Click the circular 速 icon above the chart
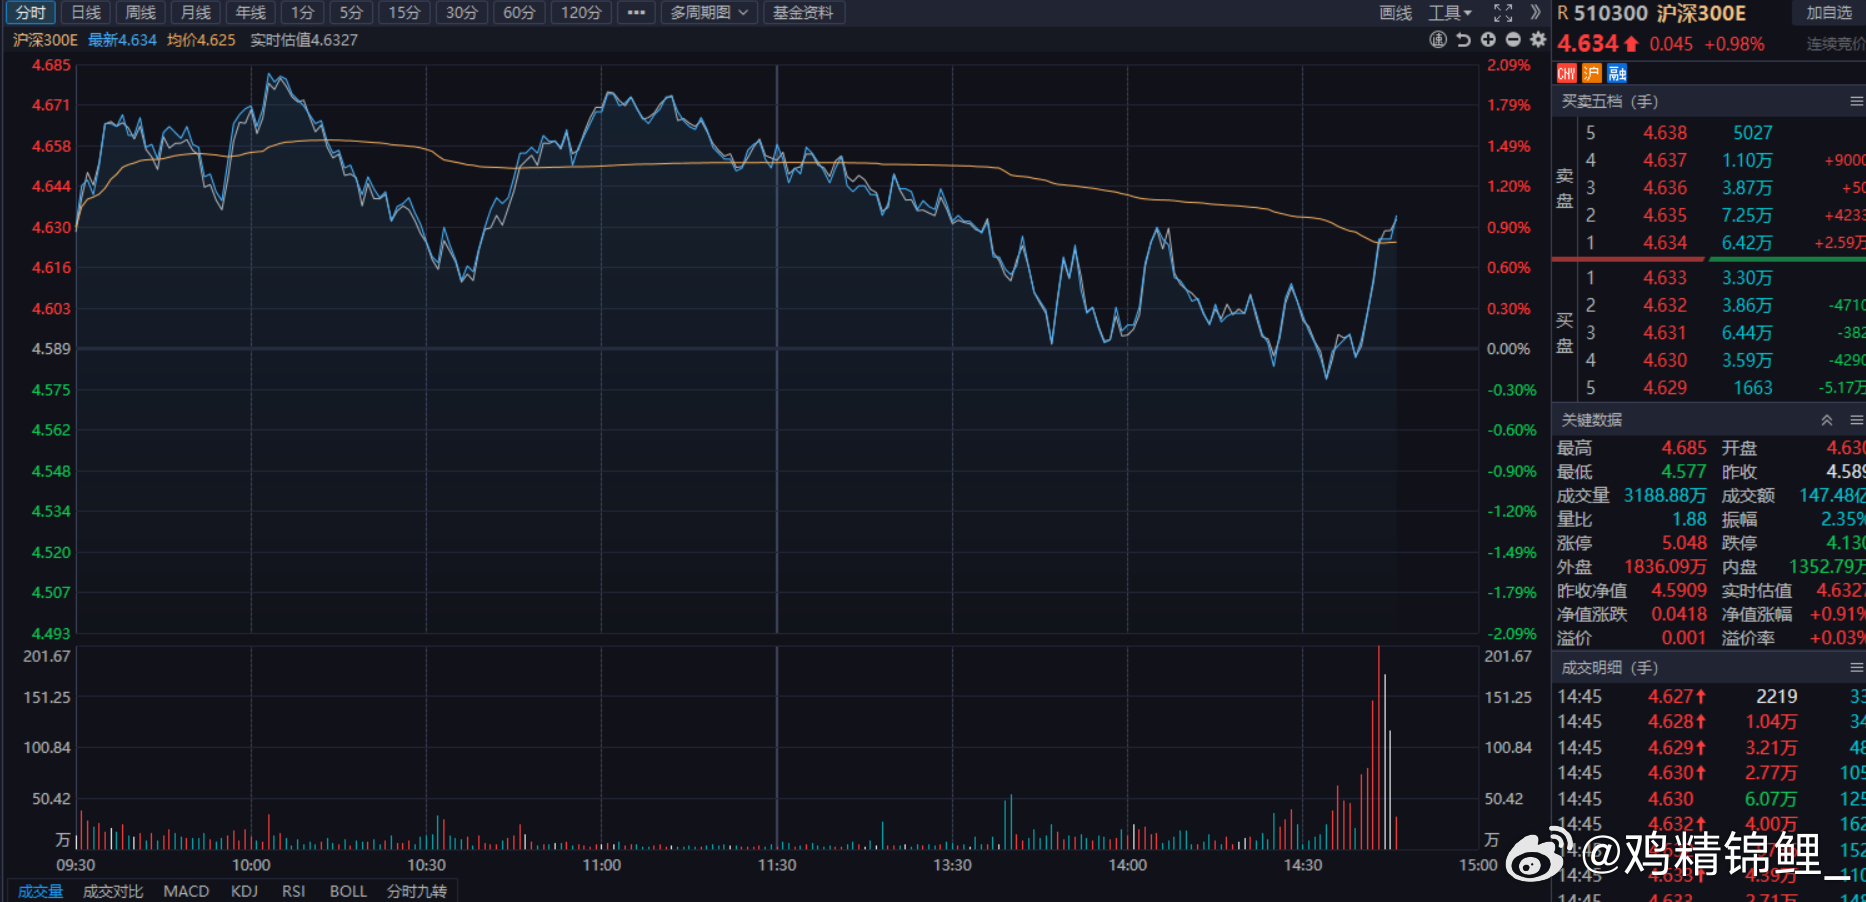 pyautogui.click(x=1438, y=40)
